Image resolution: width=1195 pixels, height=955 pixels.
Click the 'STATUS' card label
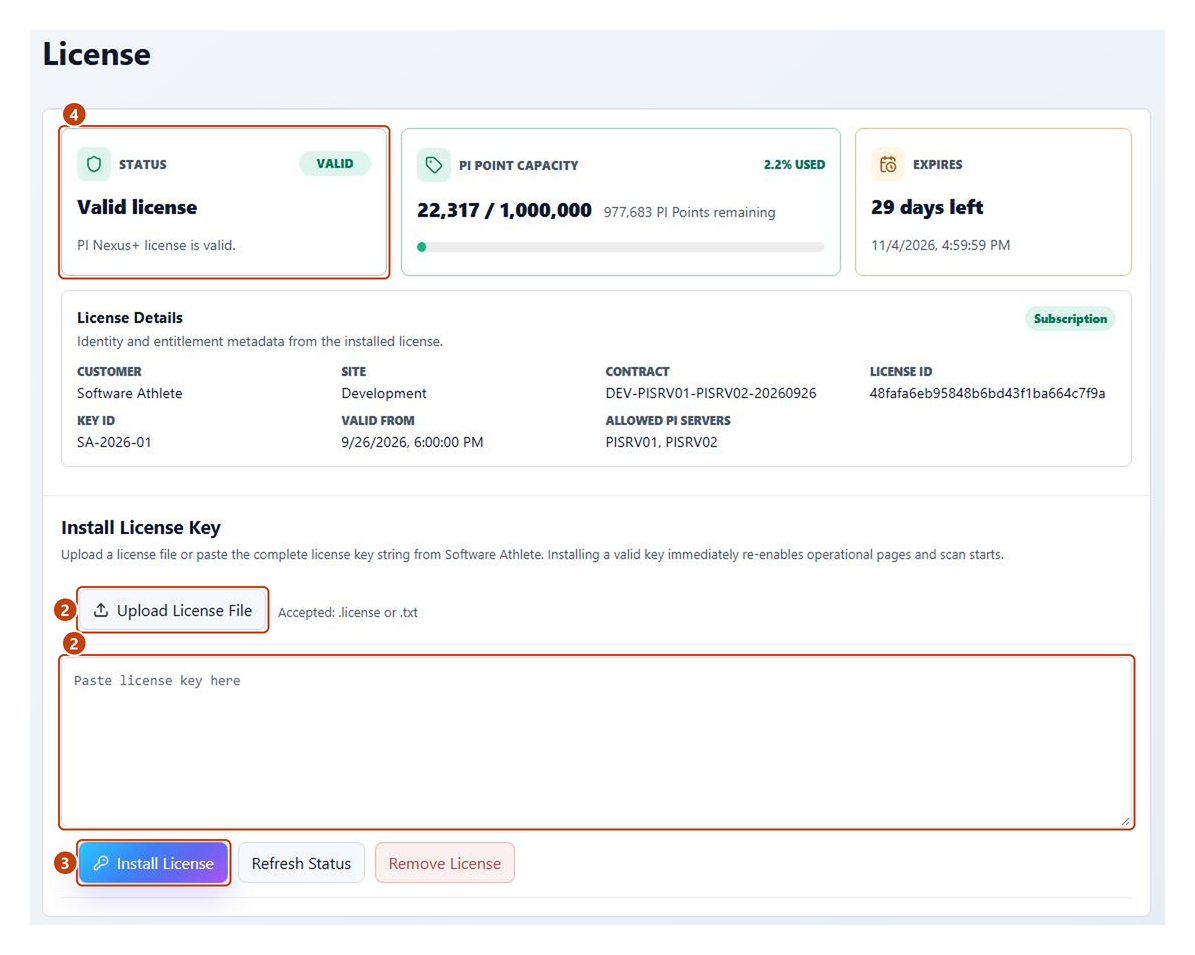(x=143, y=165)
